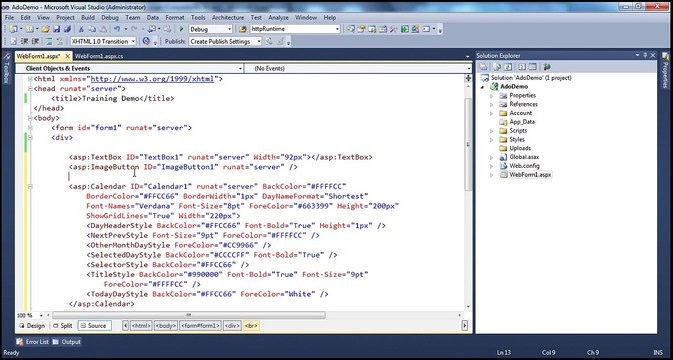Click the Redo arrow icon

[x=134, y=29]
